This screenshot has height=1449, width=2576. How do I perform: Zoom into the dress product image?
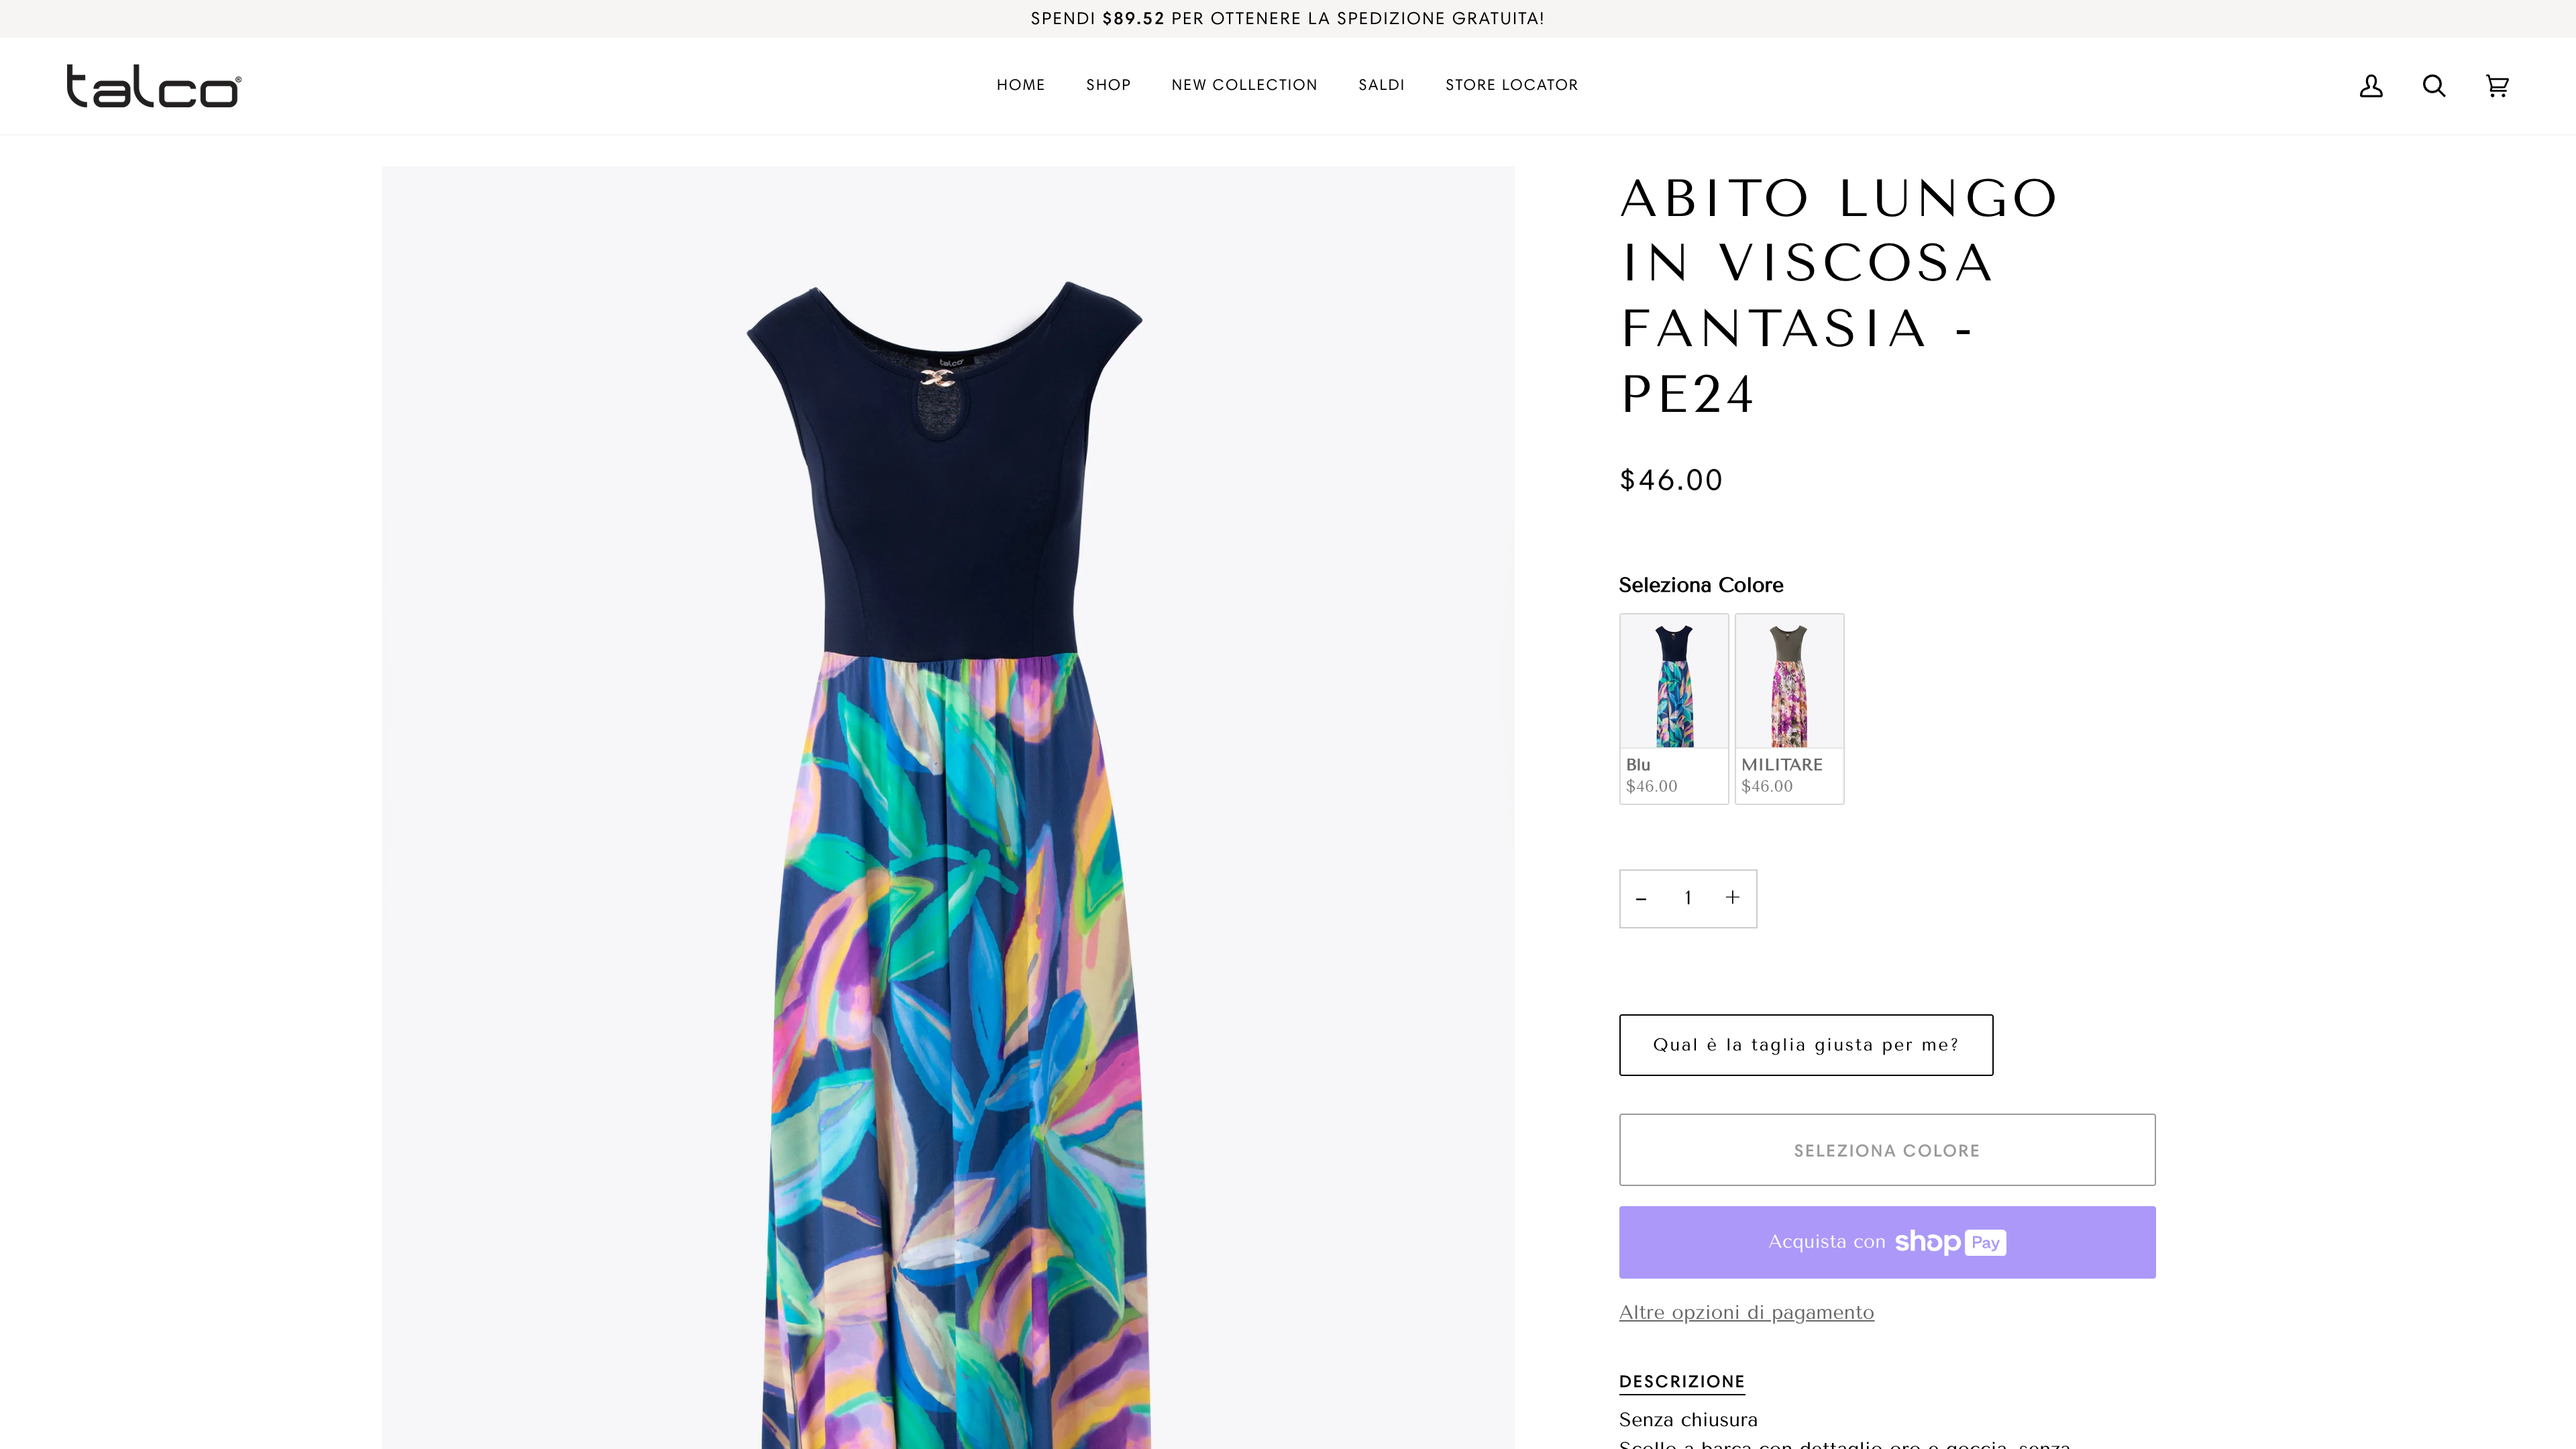(948, 800)
